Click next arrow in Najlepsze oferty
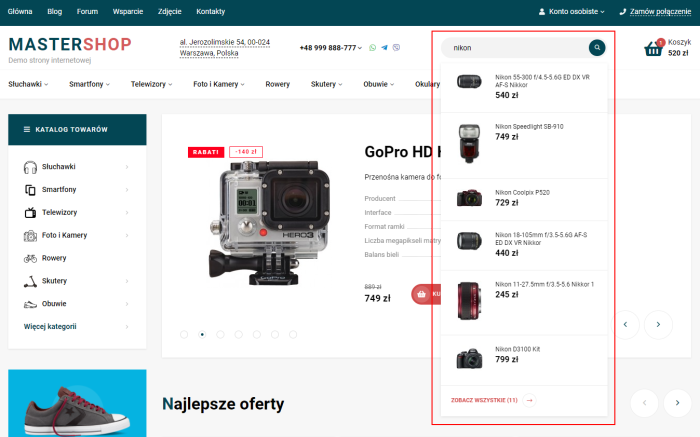The height and width of the screenshot is (437, 700). tap(677, 403)
